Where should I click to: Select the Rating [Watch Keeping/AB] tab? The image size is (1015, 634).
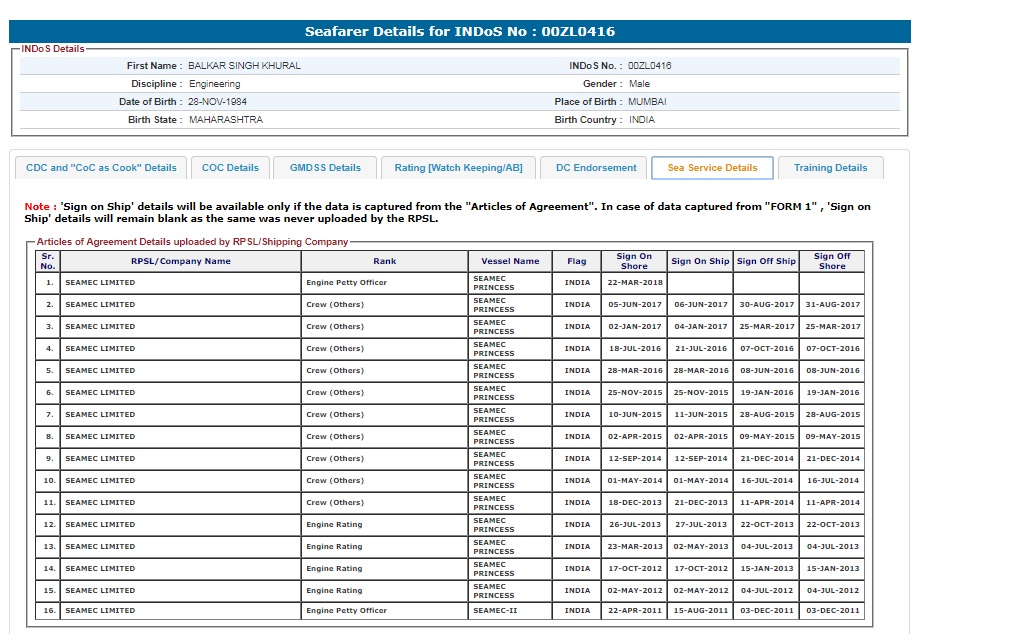[458, 168]
